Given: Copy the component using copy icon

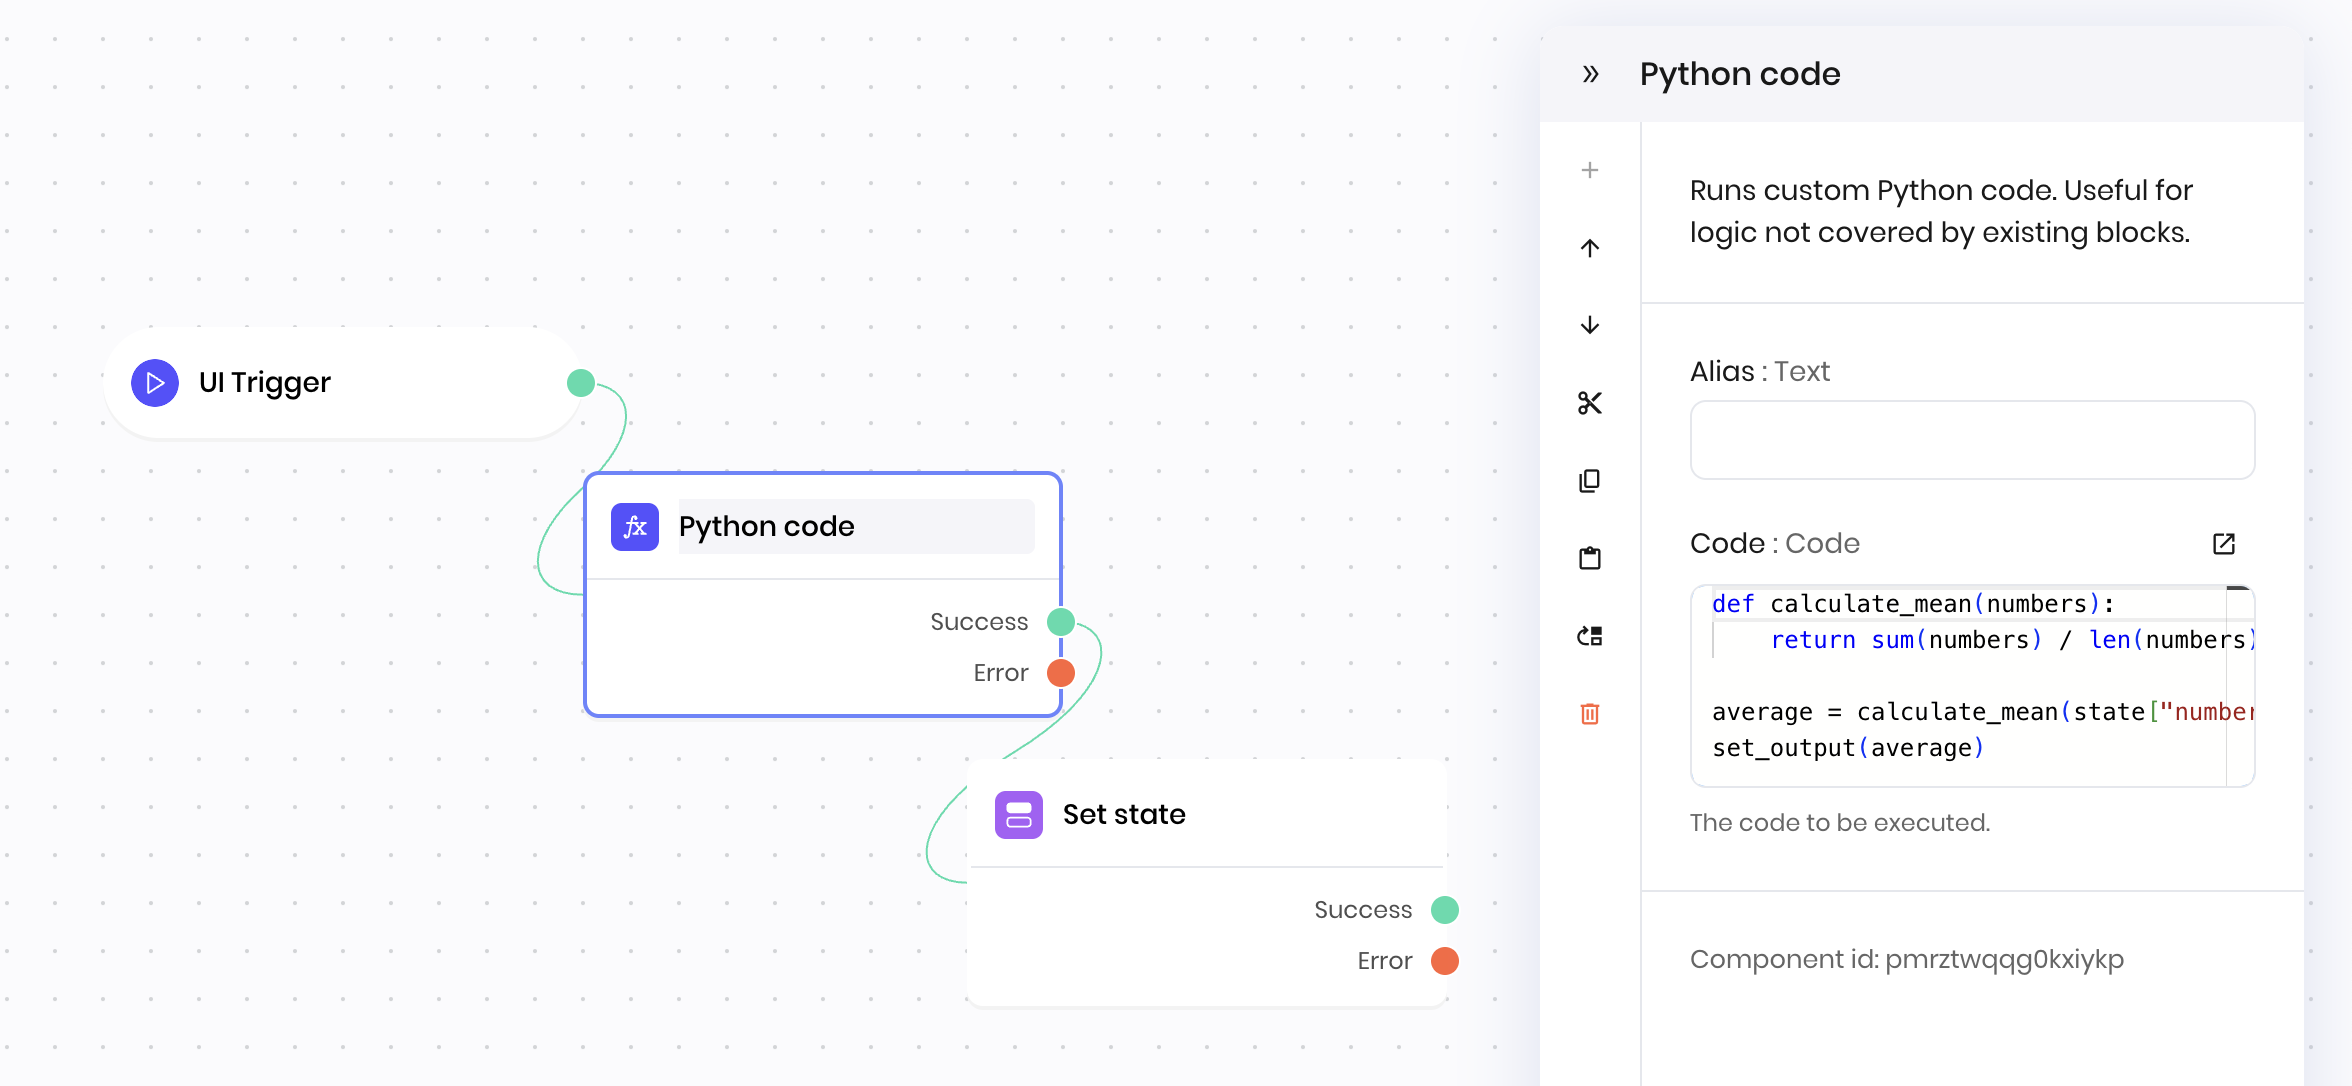Looking at the screenshot, I should [x=1590, y=481].
